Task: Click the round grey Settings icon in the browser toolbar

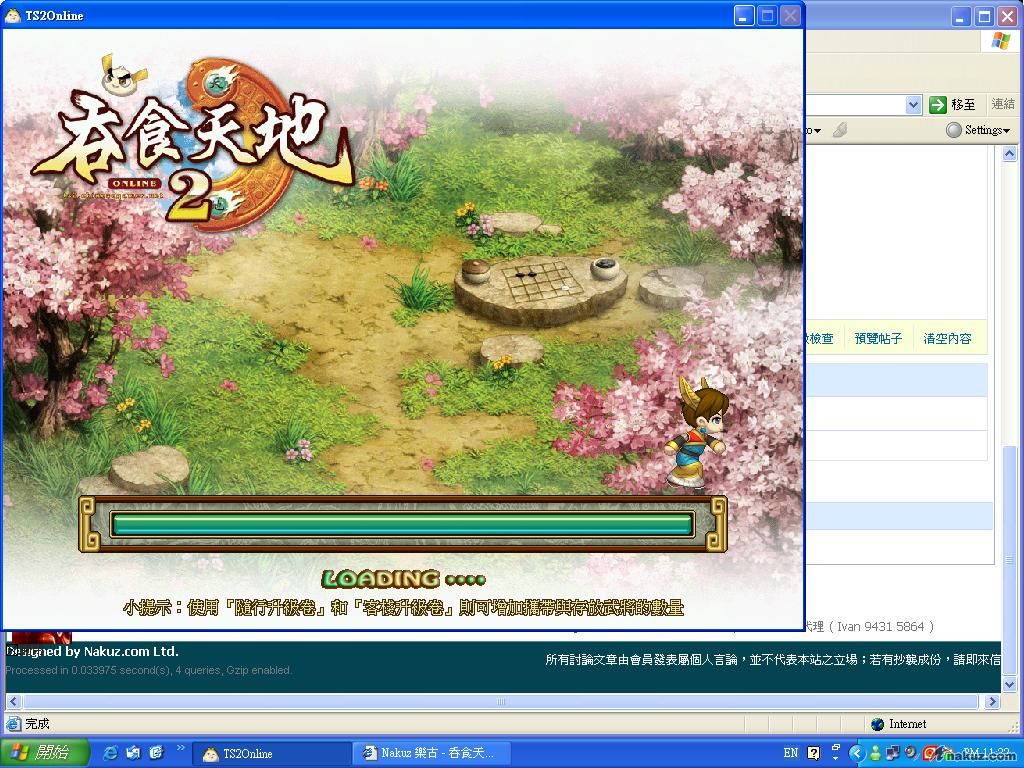Action: 953,130
